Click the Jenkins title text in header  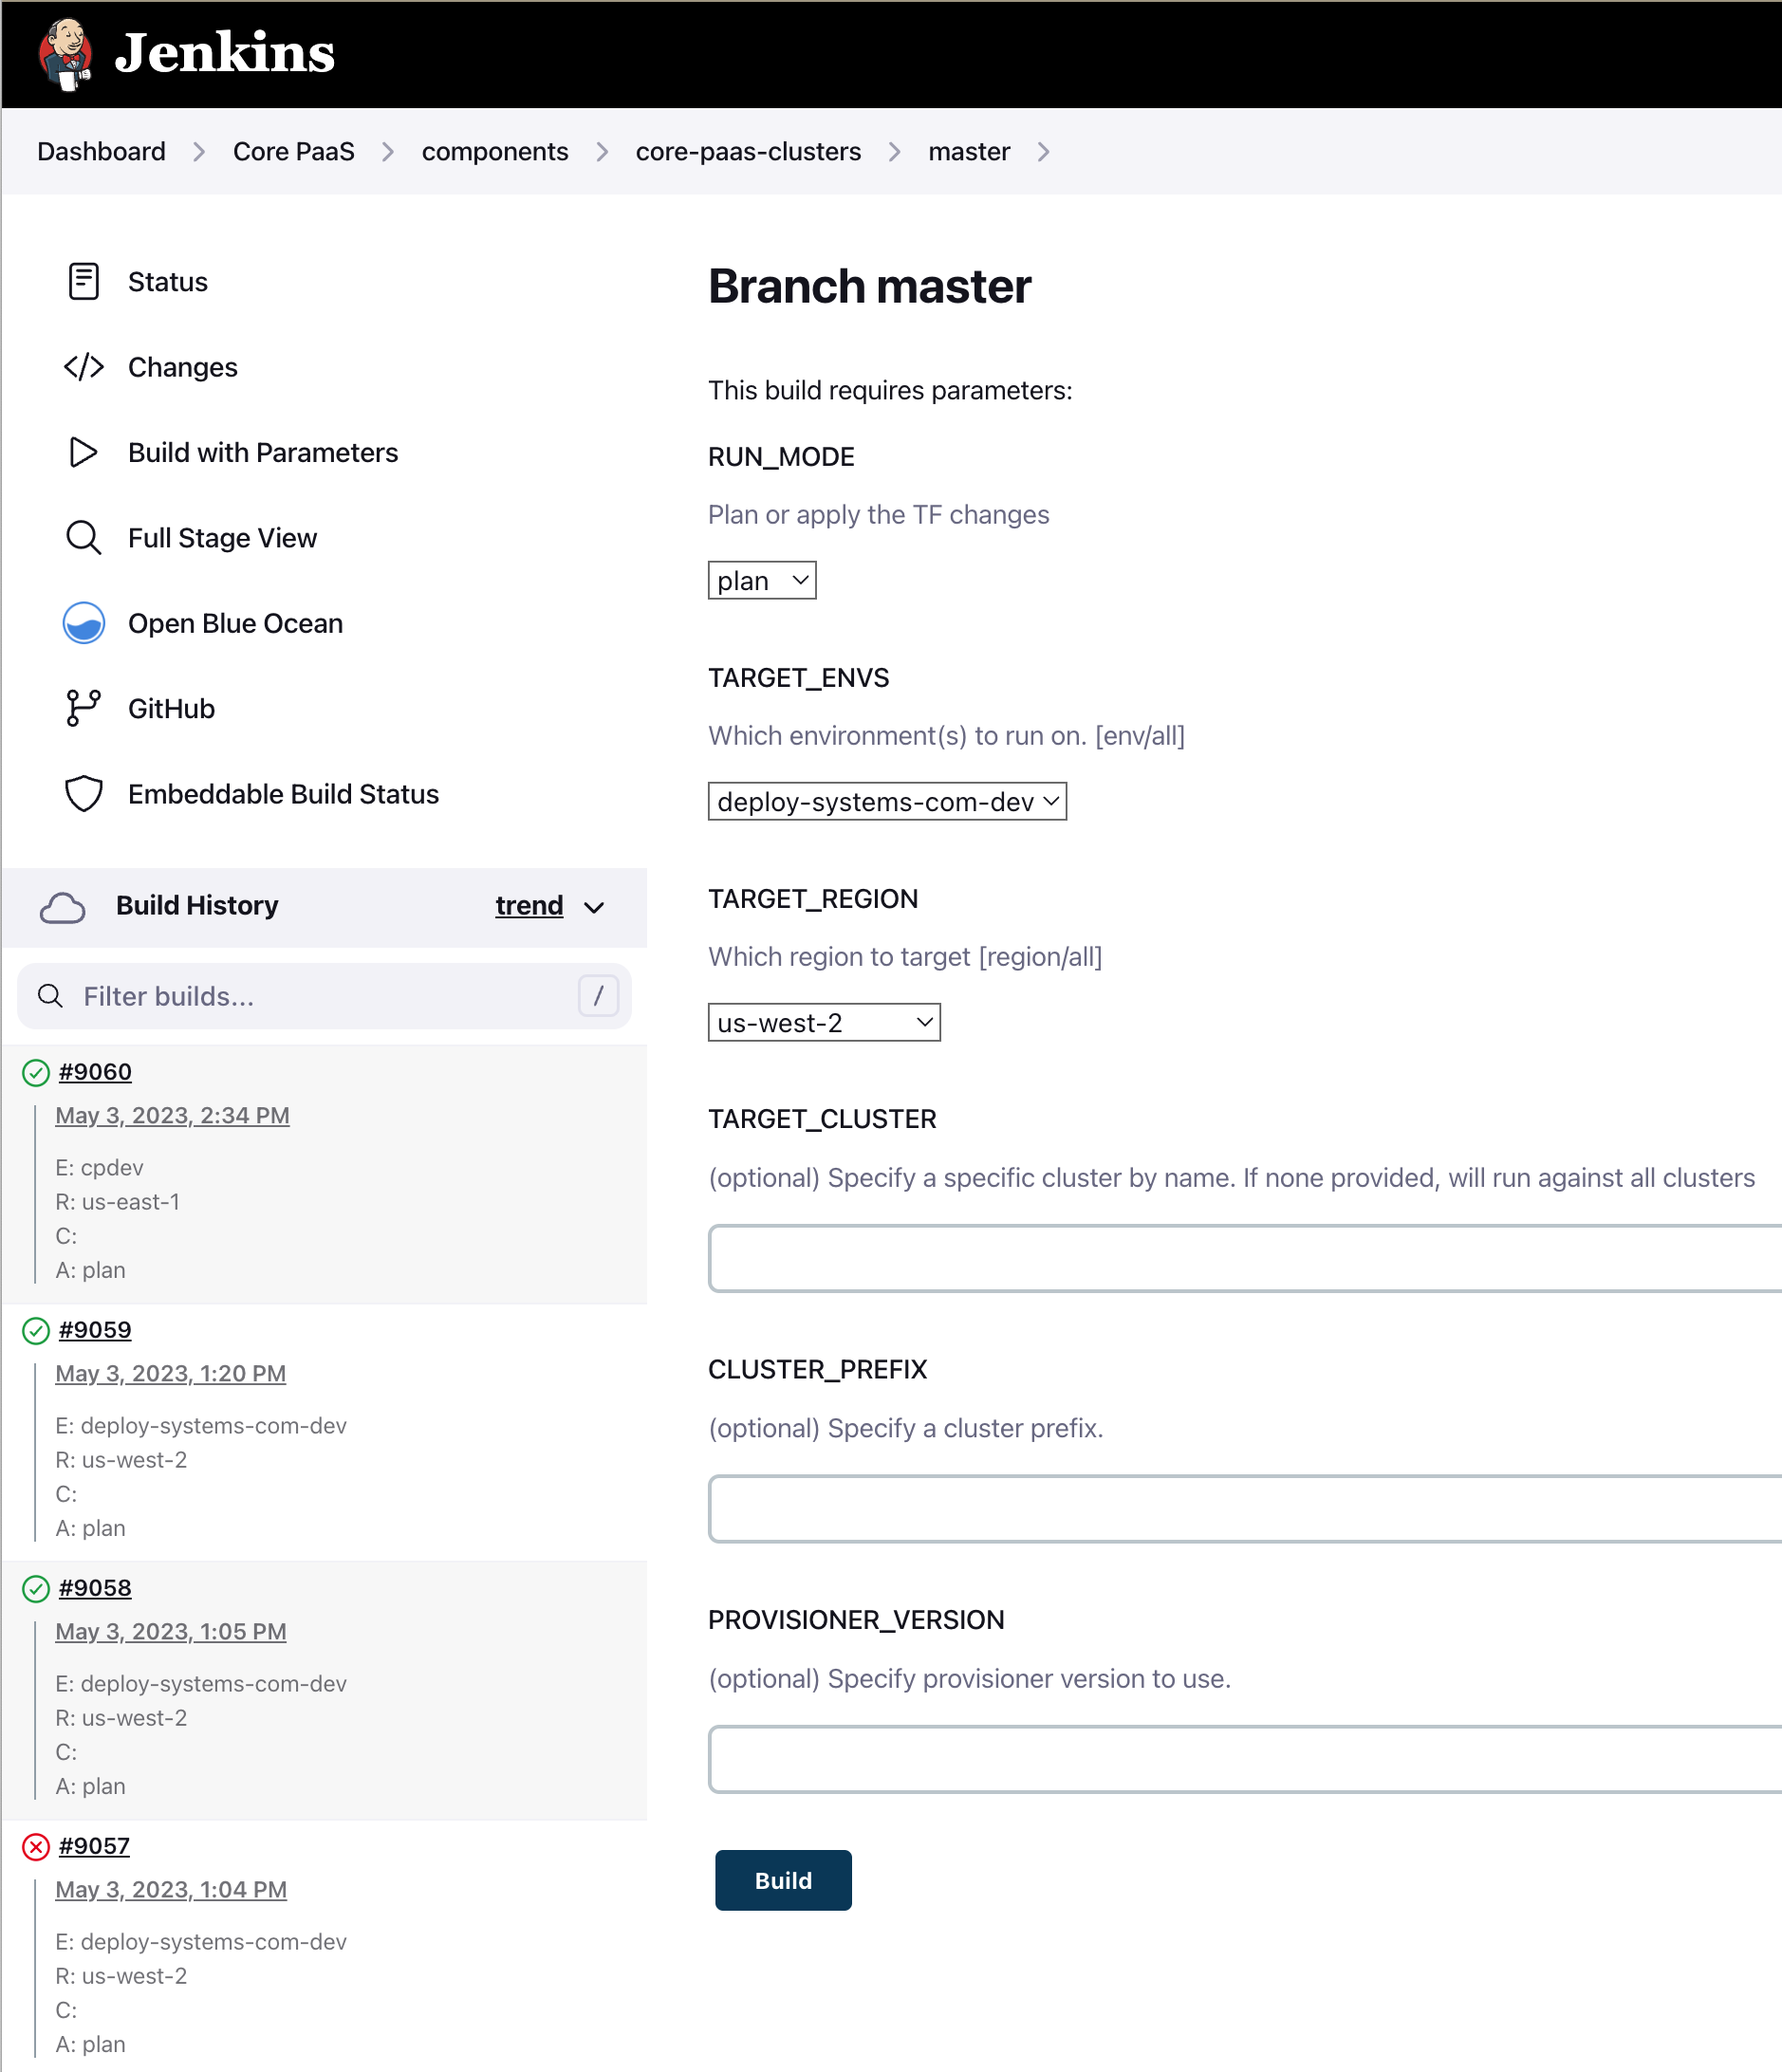[224, 54]
